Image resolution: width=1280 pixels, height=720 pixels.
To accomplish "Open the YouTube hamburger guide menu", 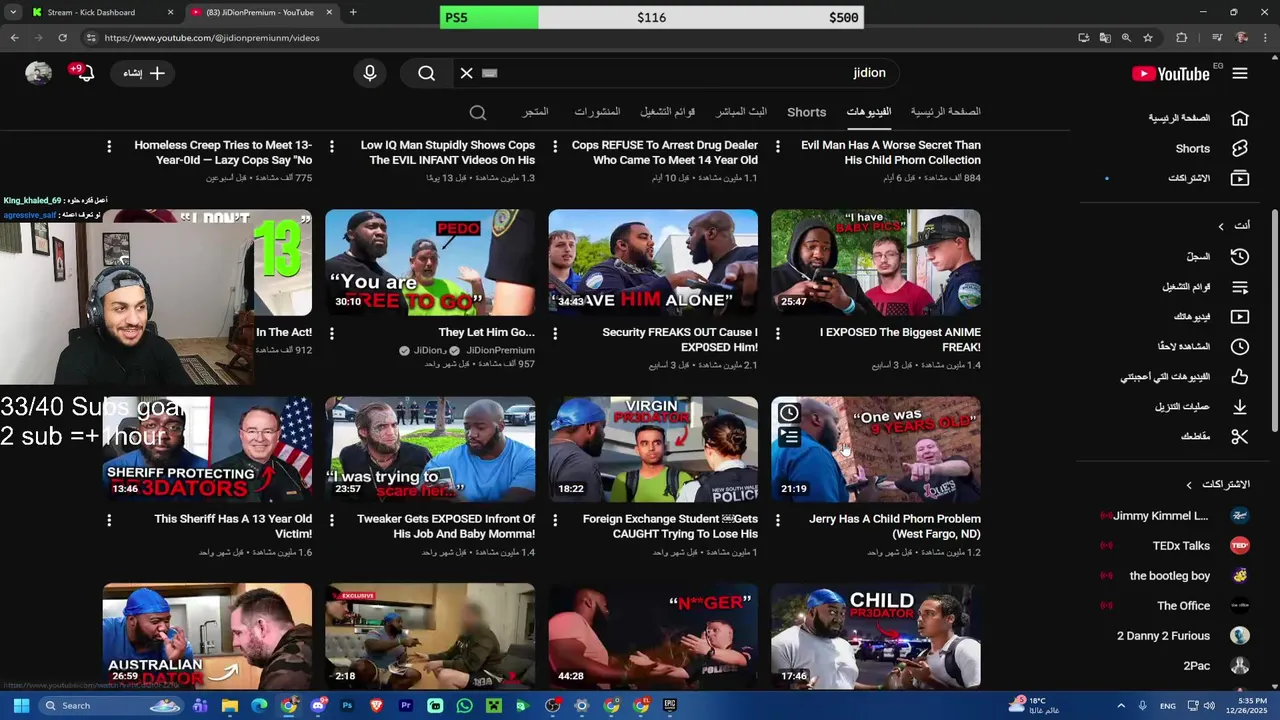I will coord(1240,73).
